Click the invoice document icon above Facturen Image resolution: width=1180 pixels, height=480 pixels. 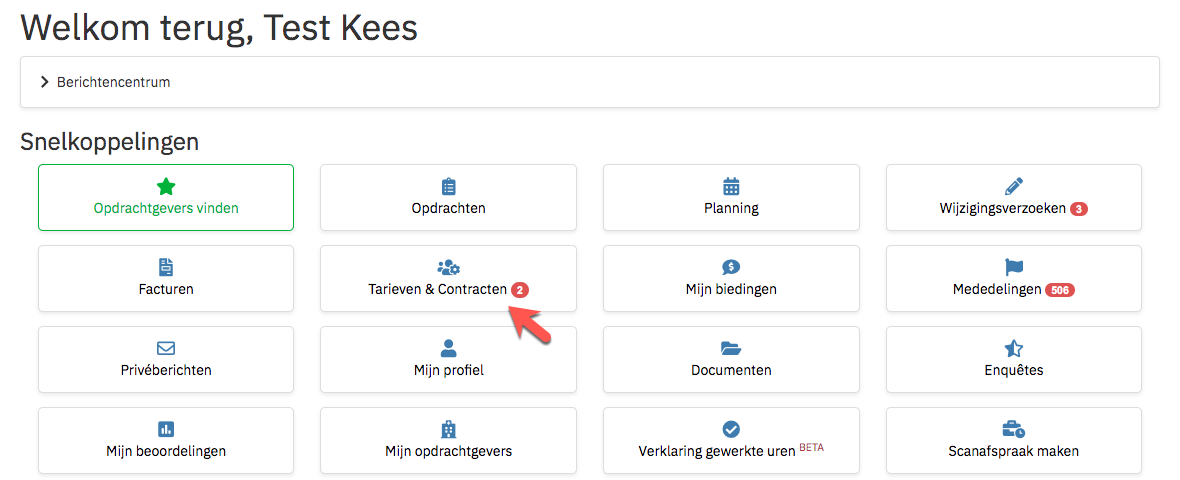tap(166, 267)
